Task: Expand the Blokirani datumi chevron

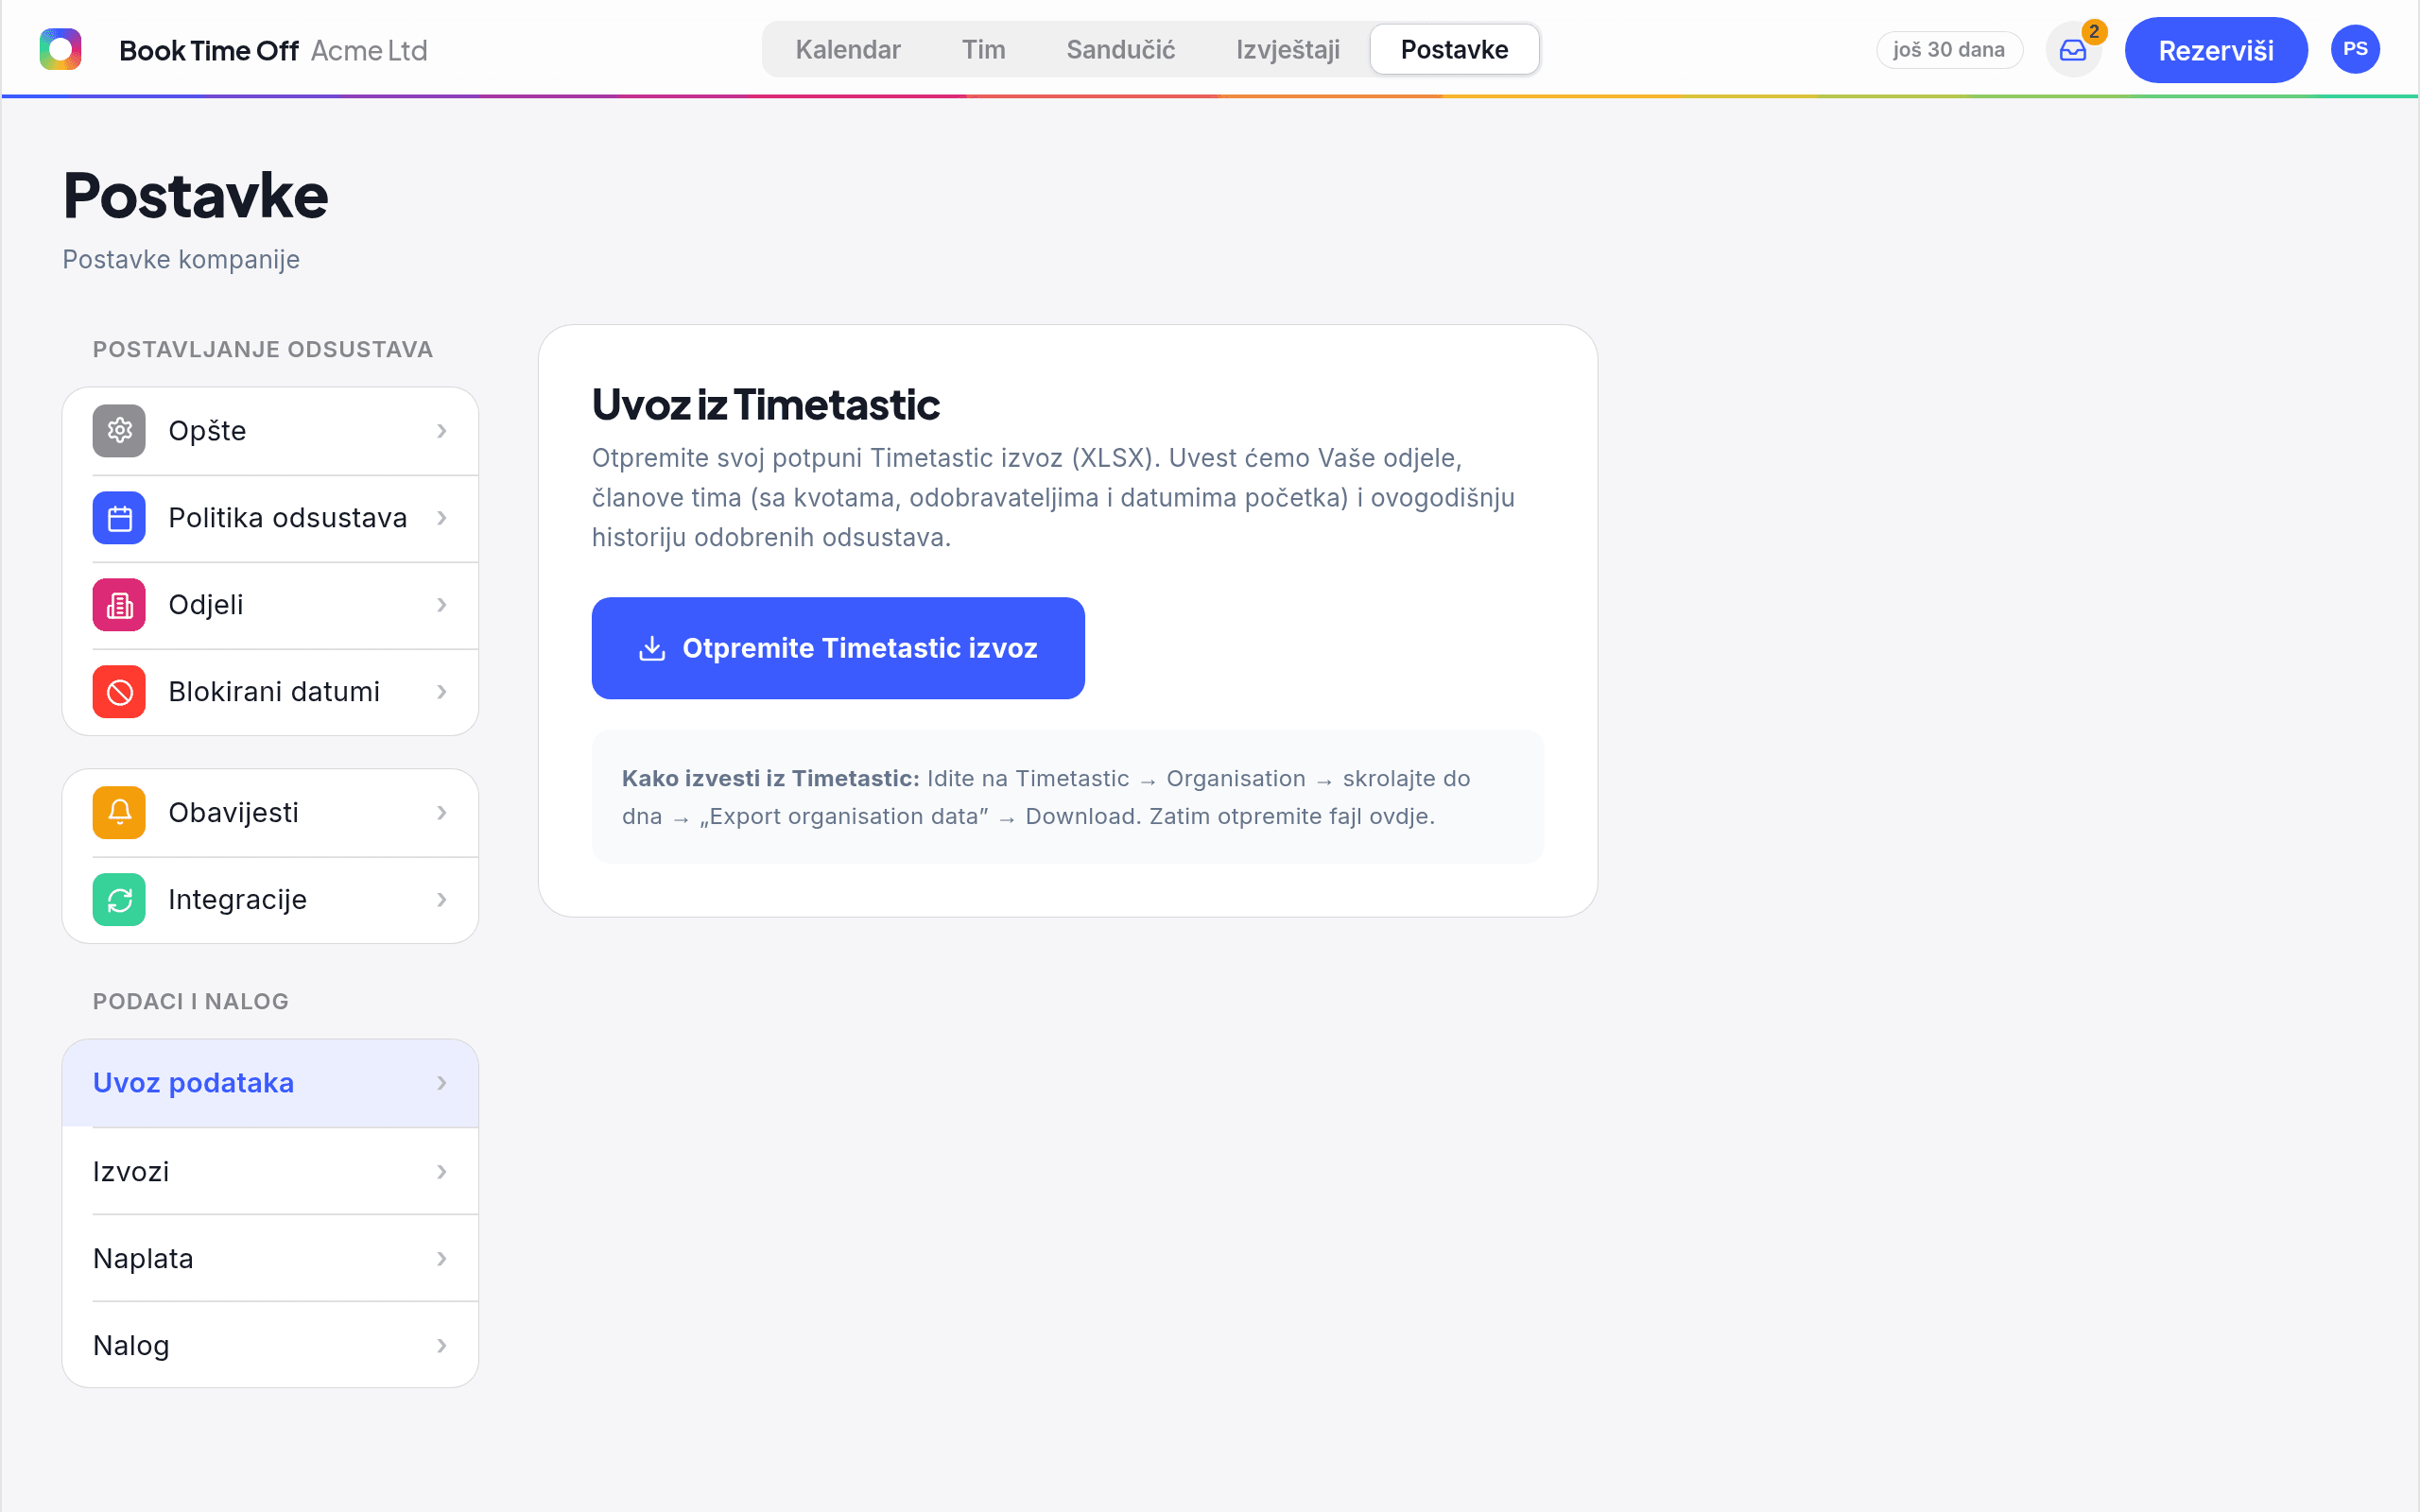Action: [442, 692]
